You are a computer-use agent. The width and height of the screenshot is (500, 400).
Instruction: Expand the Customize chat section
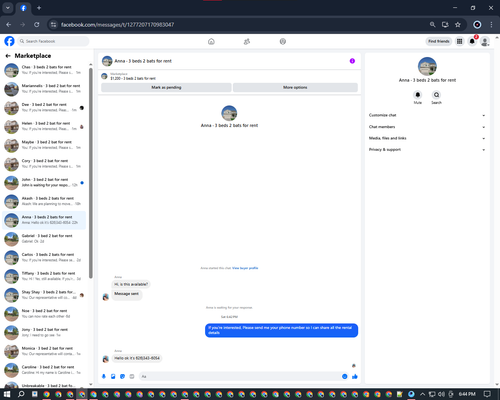coord(427,115)
